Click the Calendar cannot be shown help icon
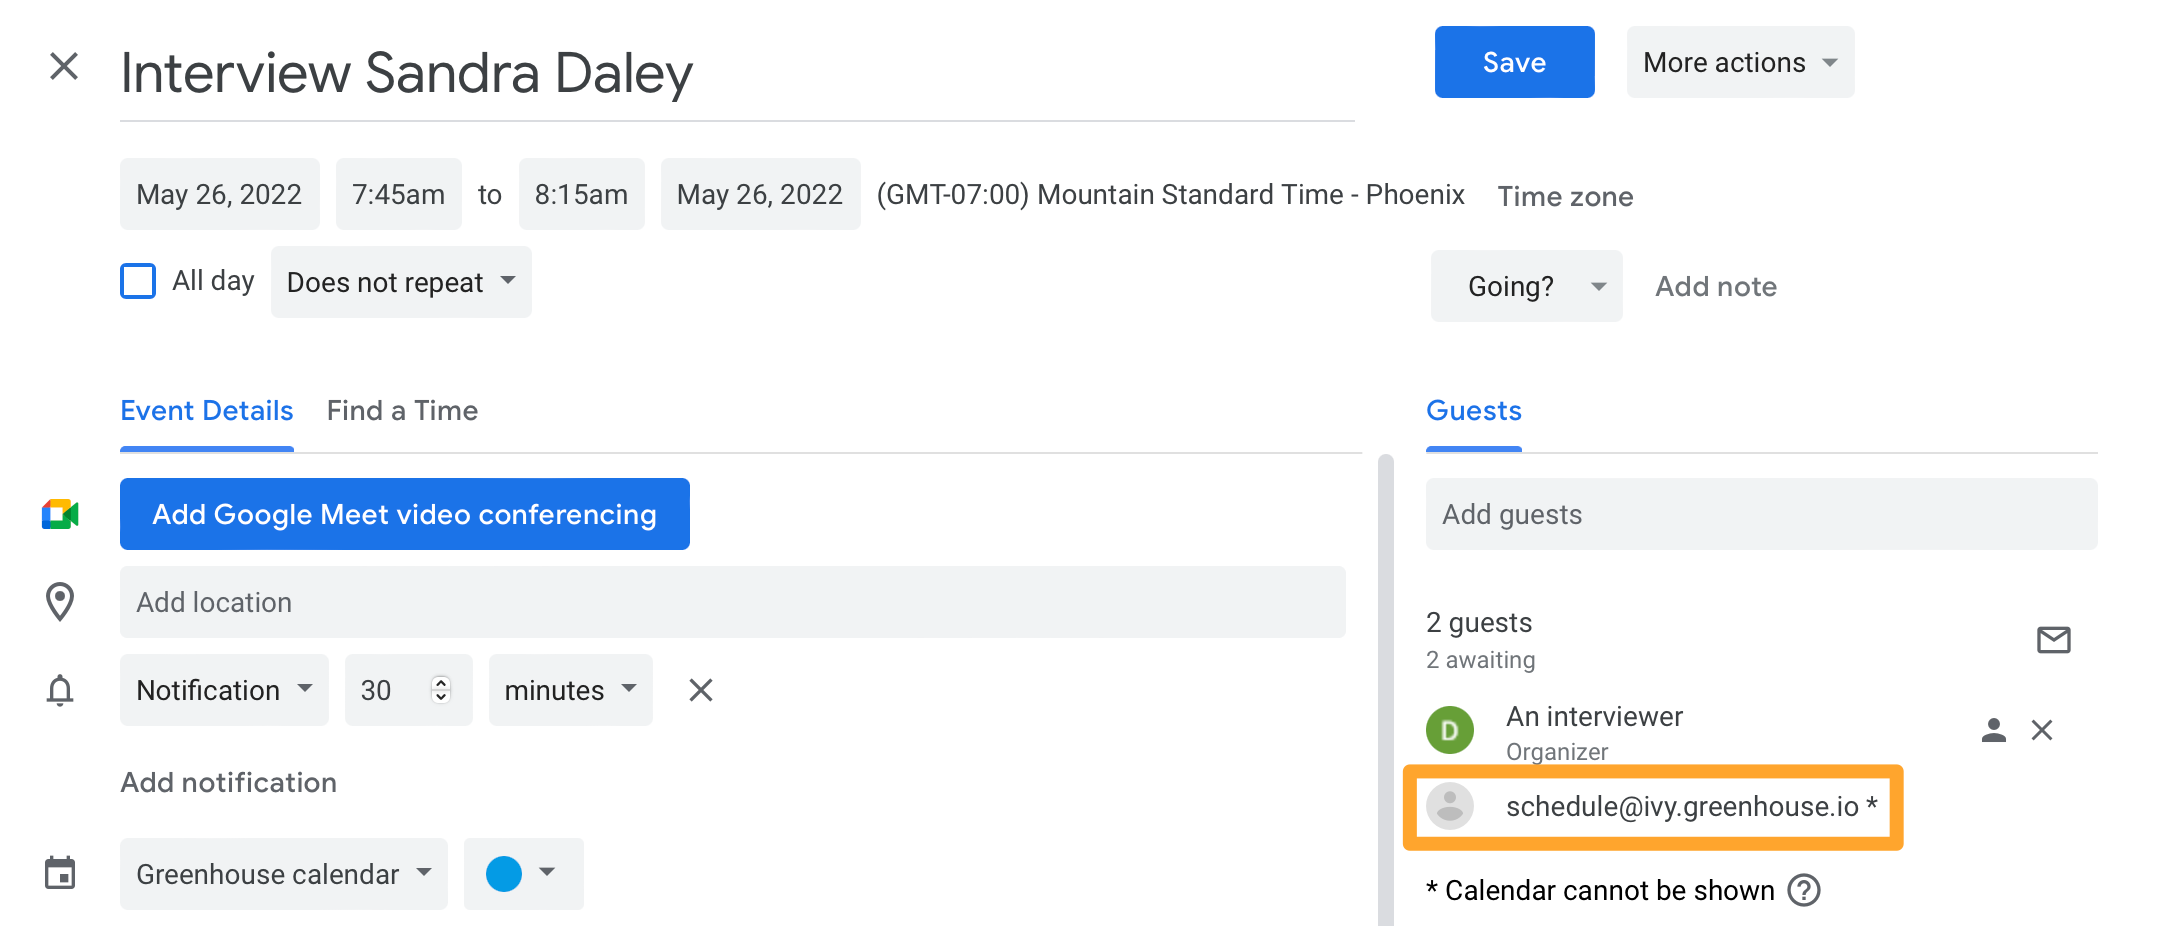Image resolution: width=2158 pixels, height=926 pixels. click(1804, 890)
